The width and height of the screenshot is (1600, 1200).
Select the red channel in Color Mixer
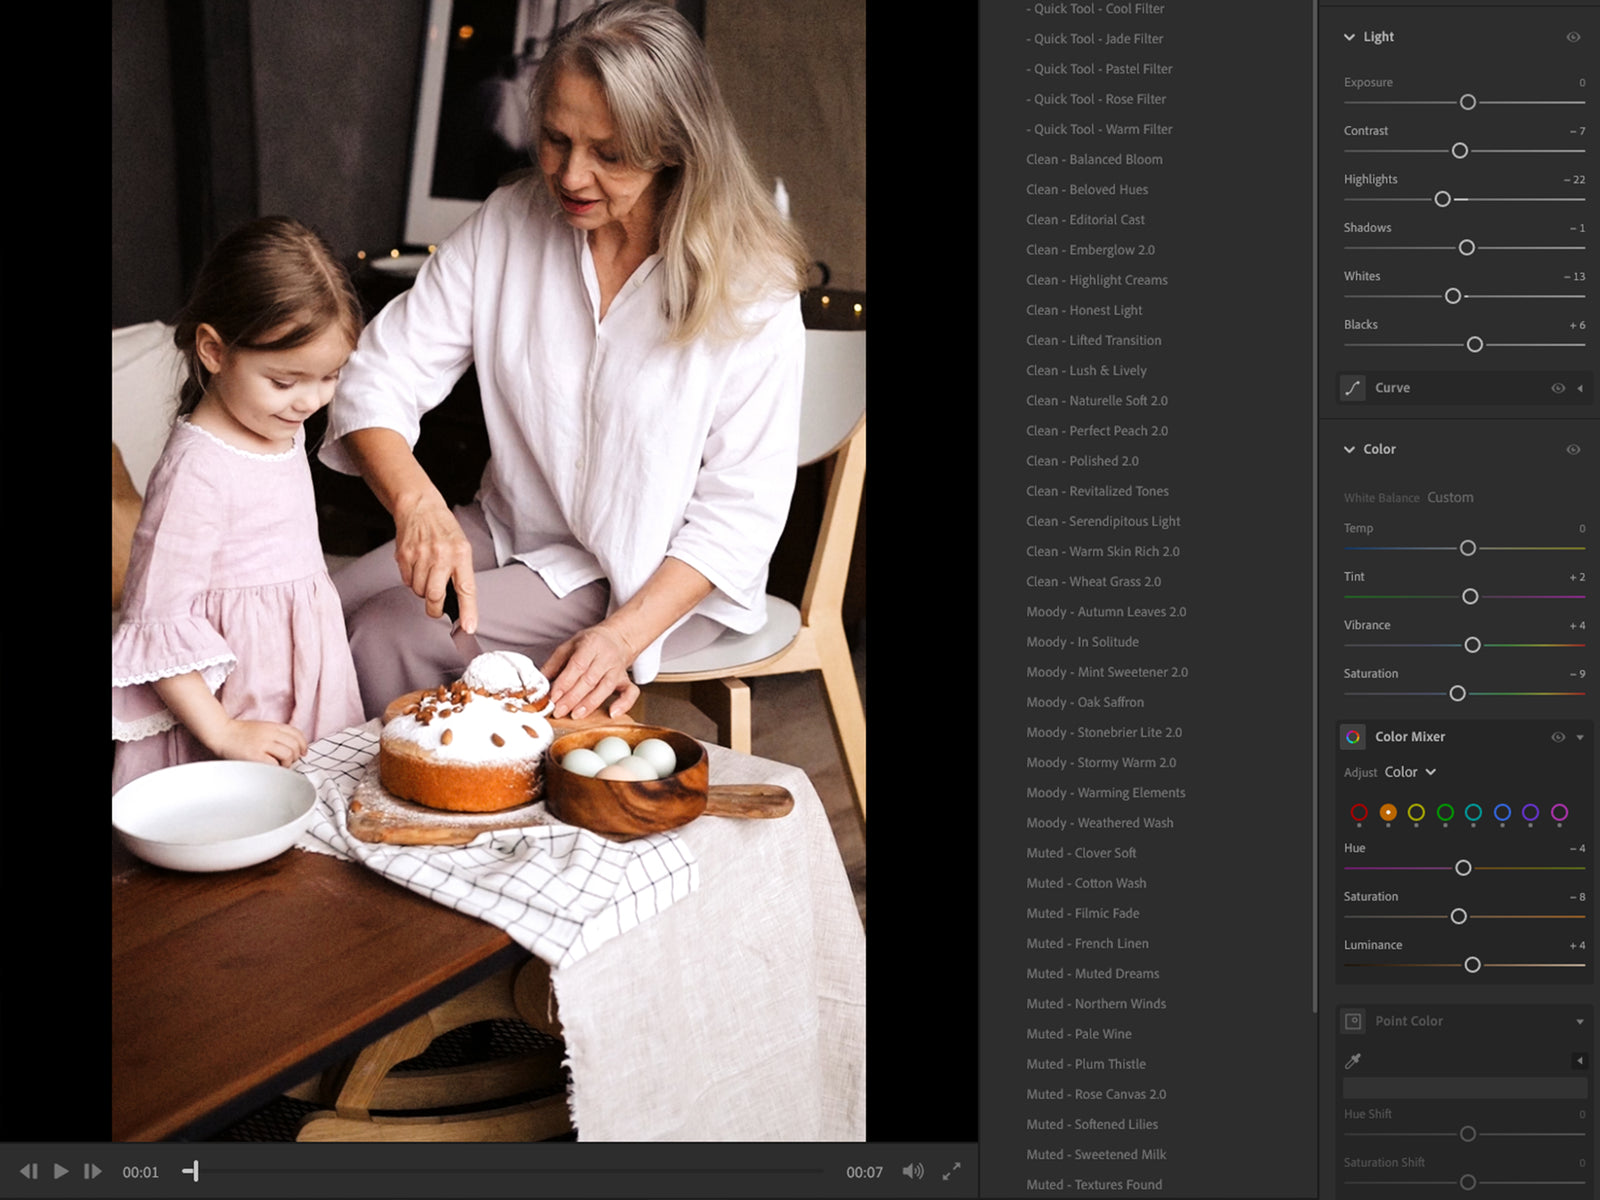[1359, 813]
